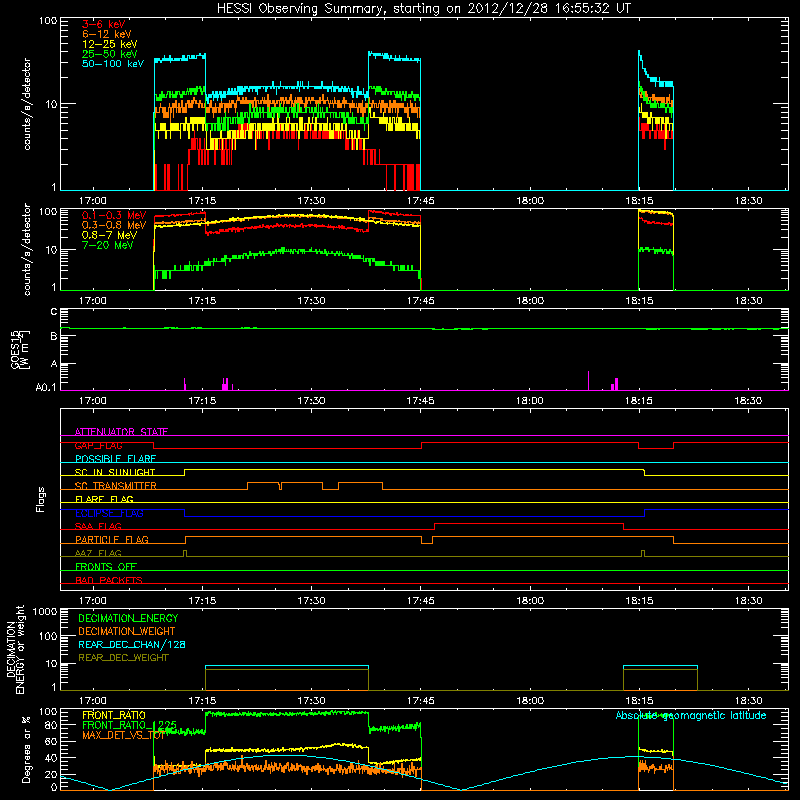Pick the GAP_FLAG label

click(x=98, y=445)
